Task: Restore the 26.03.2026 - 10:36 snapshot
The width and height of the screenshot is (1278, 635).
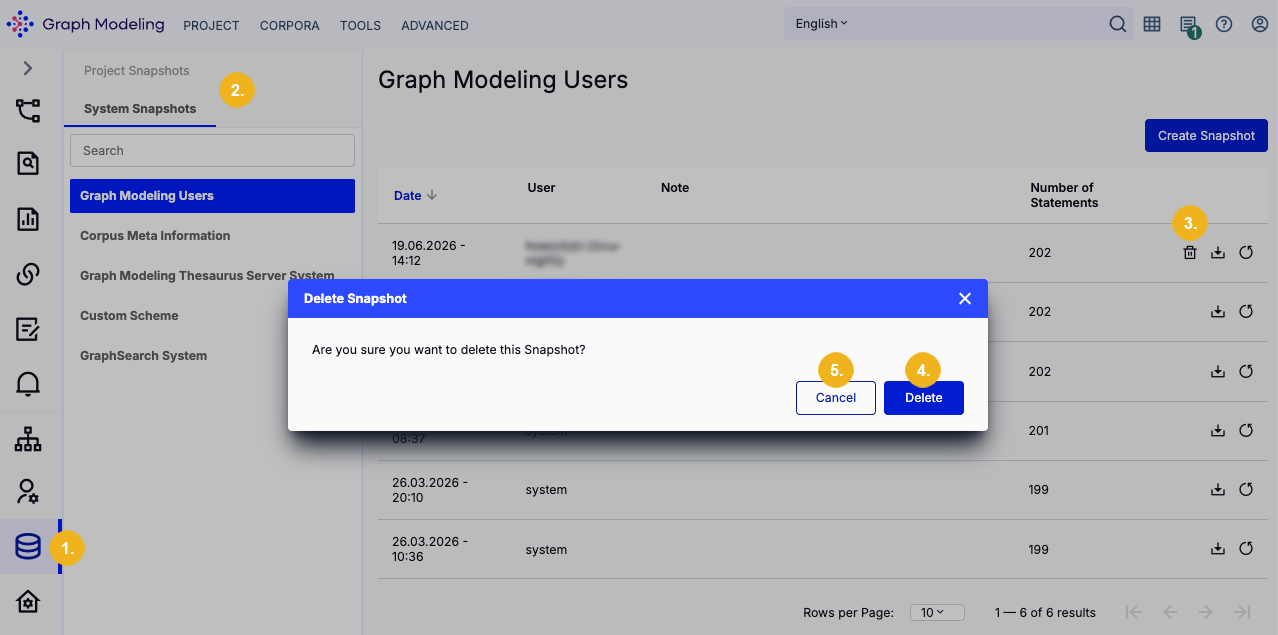Action: [1246, 549]
